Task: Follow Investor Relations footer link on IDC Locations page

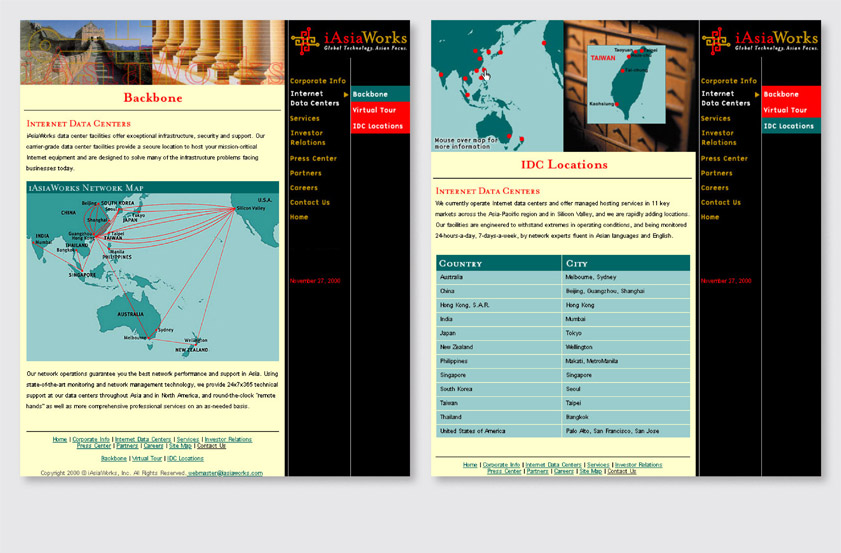Action: [x=638, y=464]
